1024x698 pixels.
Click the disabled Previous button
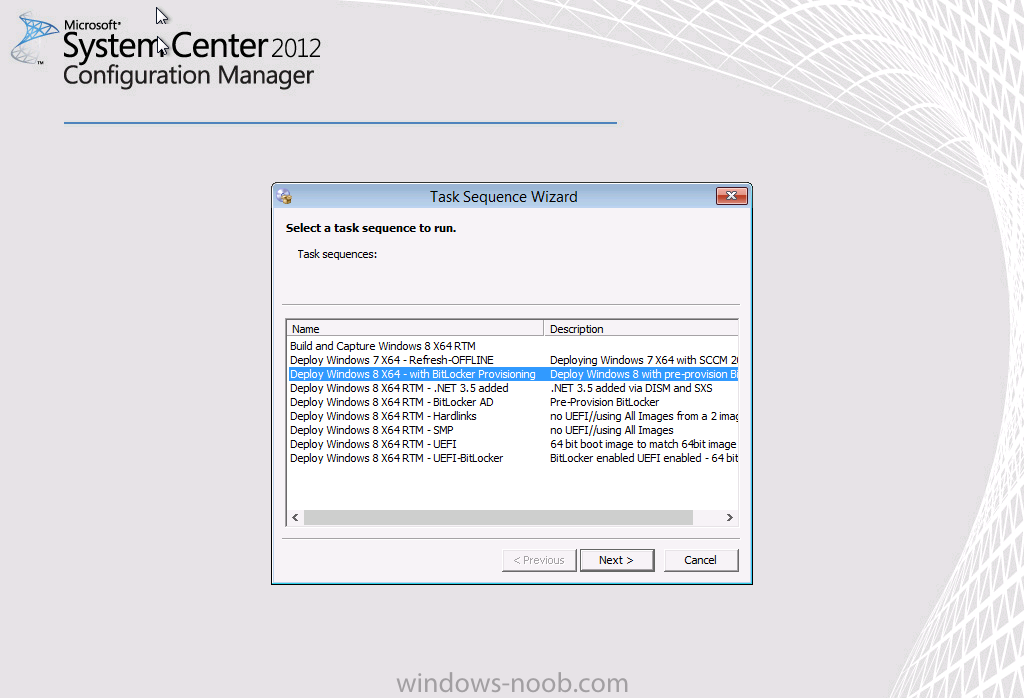coord(539,560)
